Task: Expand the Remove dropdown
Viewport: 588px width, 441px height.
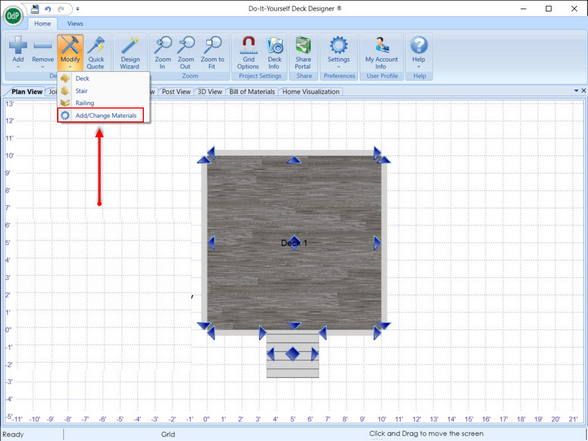Action: click(x=42, y=53)
